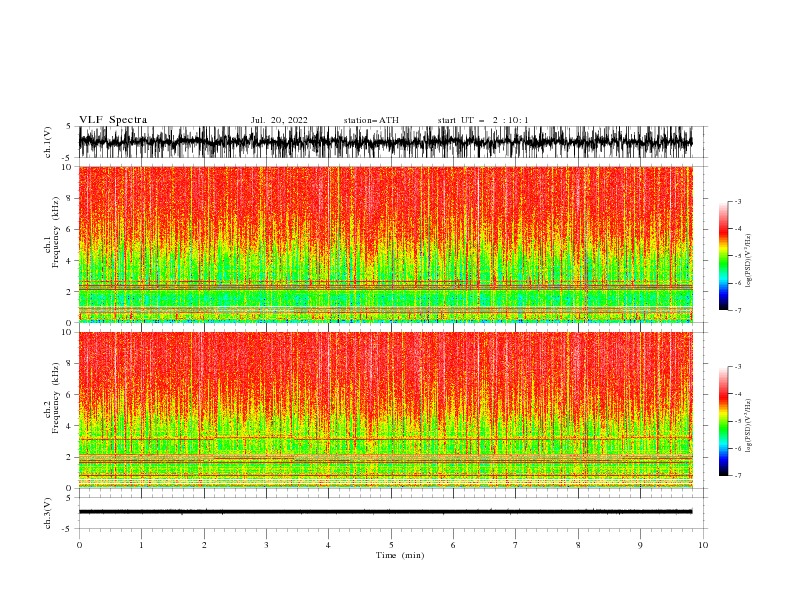
Task: Click the ch.1 frequency tick label '6'
Action: [69, 229]
